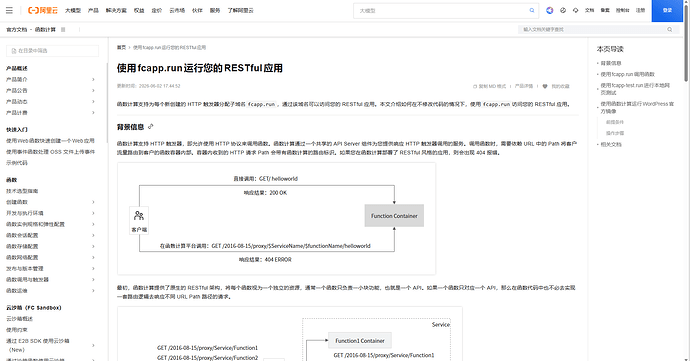Viewport: 690px width, 361px height.
Task: Open 使用事件函数处理 OSS 文件上传事件 sidebar item
Action: coord(50,152)
